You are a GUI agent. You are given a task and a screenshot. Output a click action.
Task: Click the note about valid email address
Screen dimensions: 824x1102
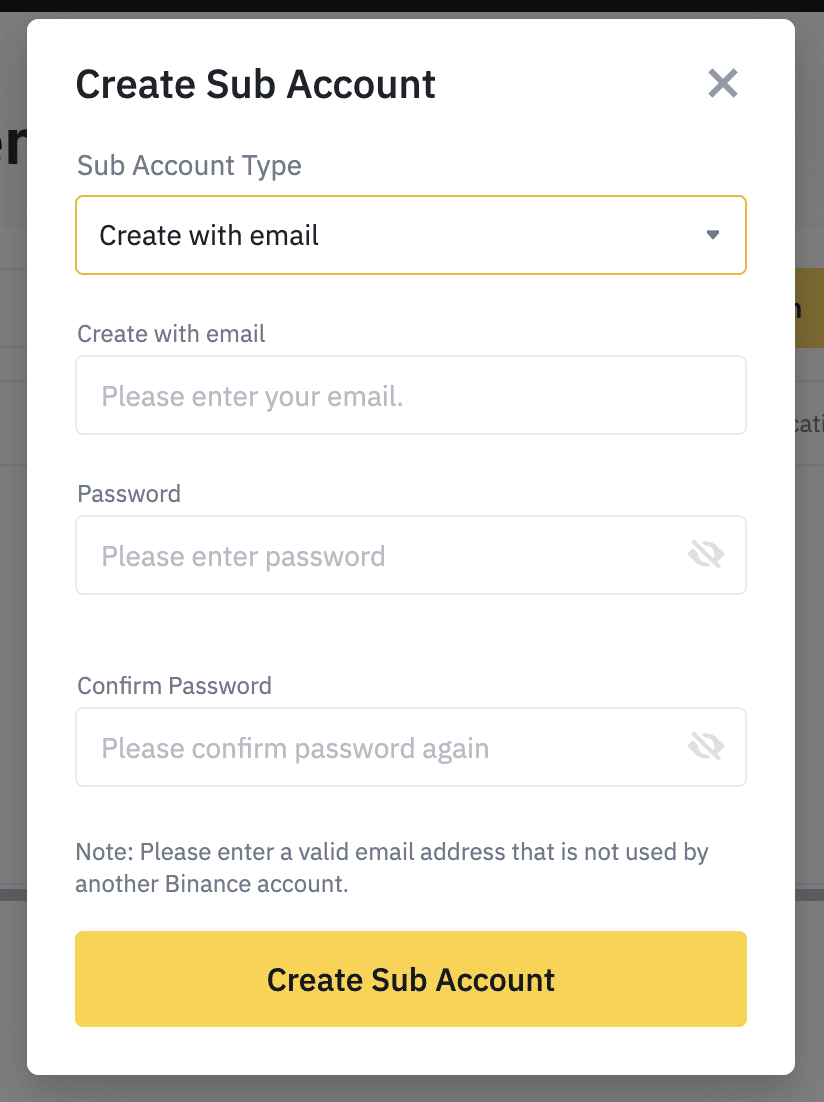[x=392, y=867]
